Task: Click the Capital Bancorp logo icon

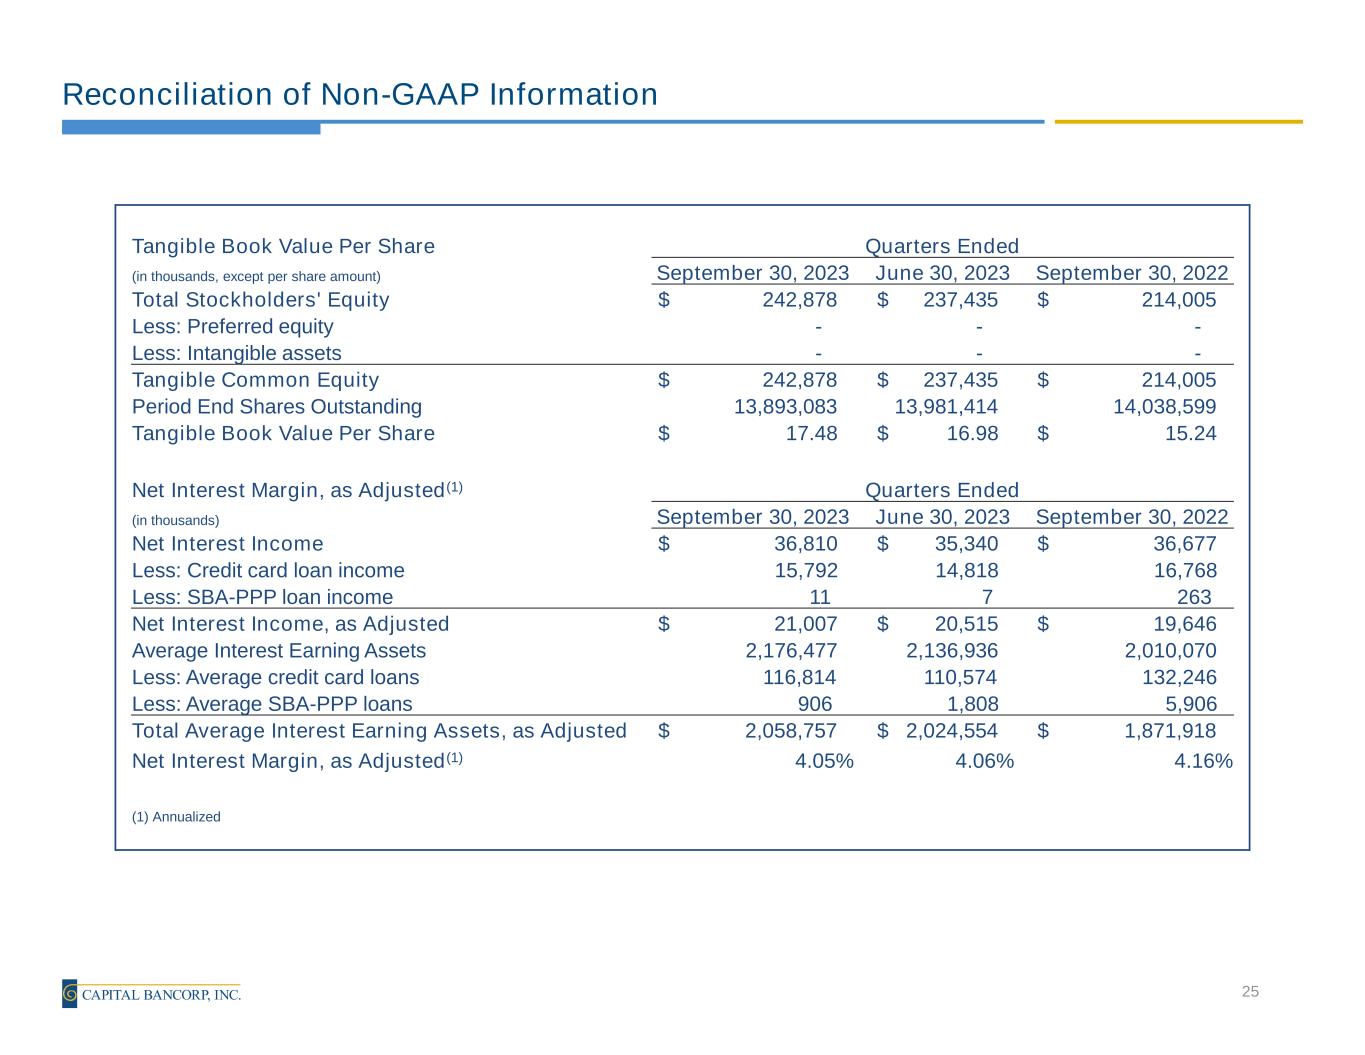Action: (69, 993)
